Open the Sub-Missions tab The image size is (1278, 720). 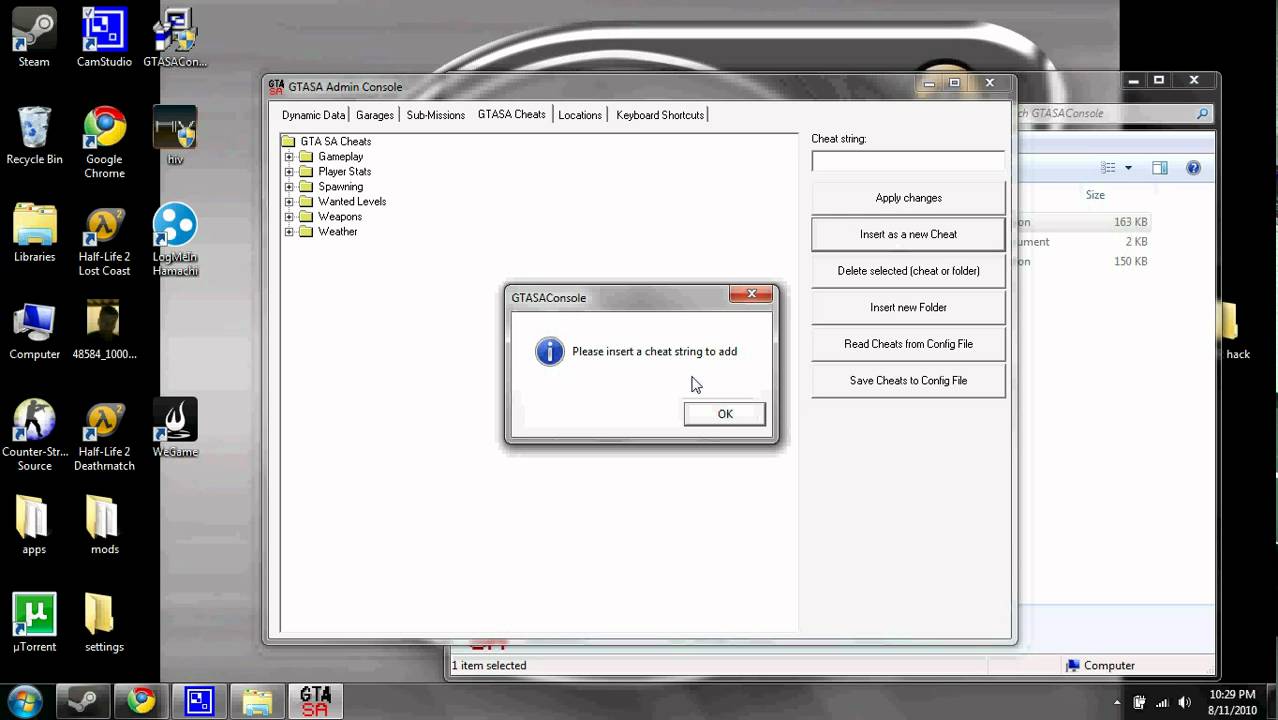click(x=435, y=115)
